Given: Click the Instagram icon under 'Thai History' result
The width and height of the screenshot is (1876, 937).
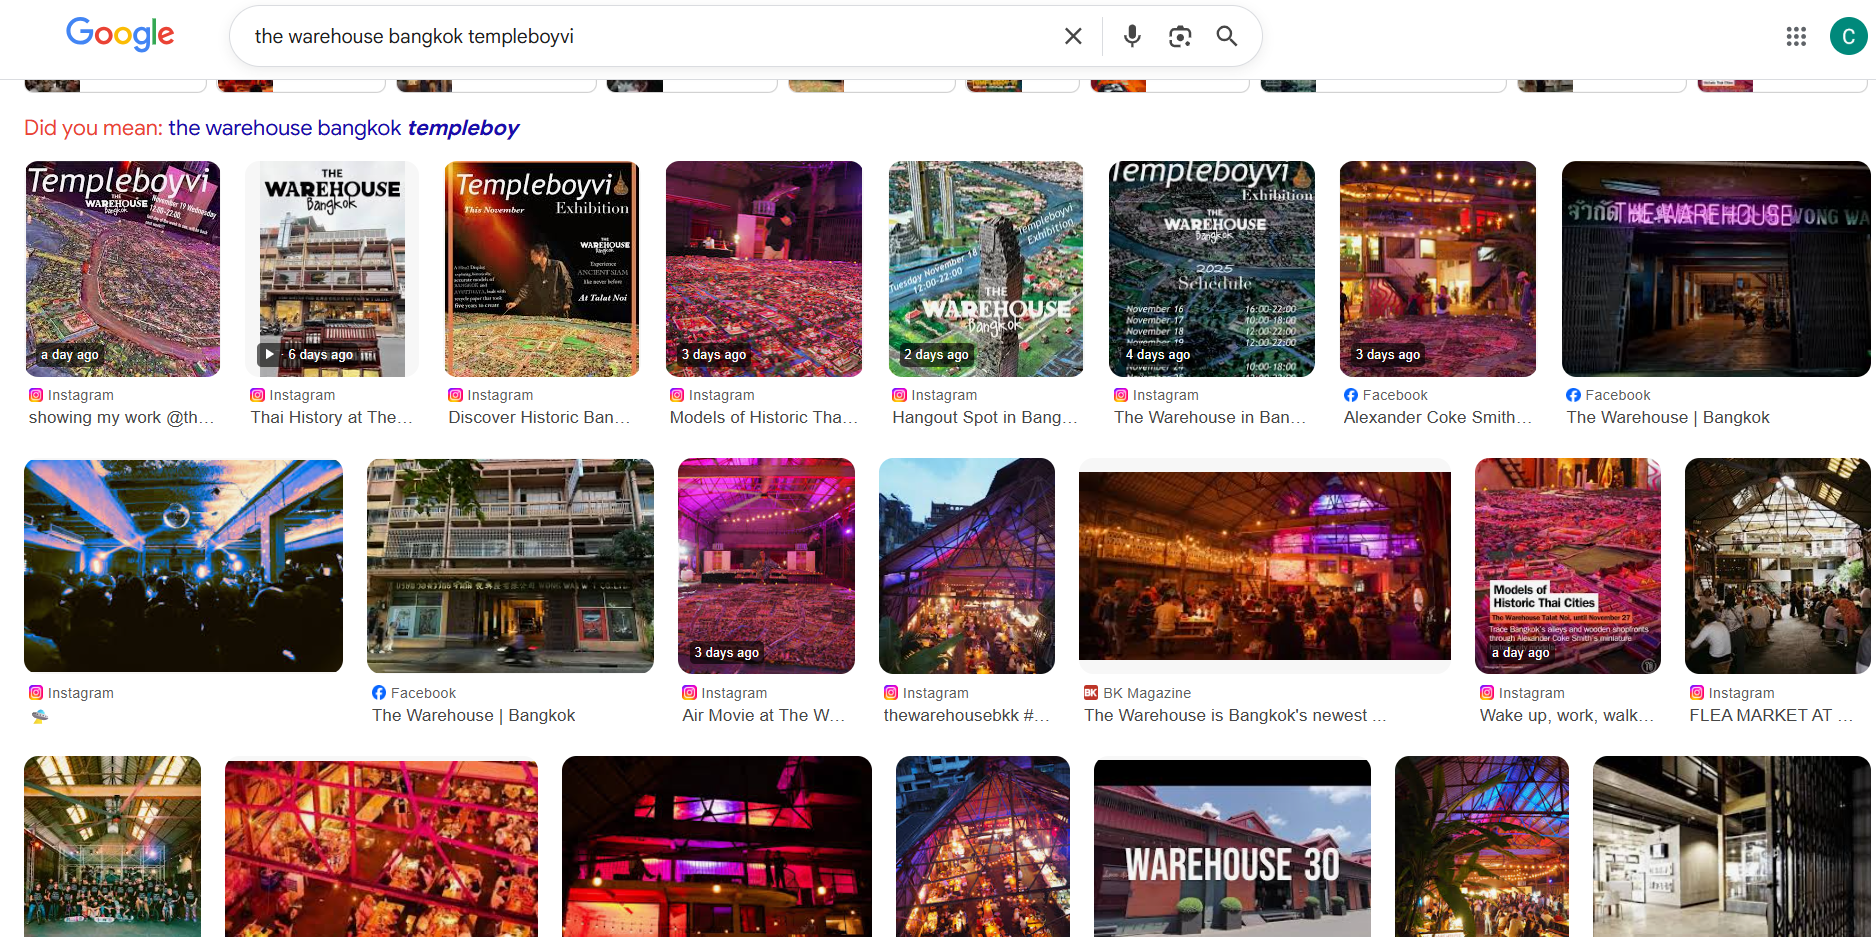Looking at the screenshot, I should point(257,394).
